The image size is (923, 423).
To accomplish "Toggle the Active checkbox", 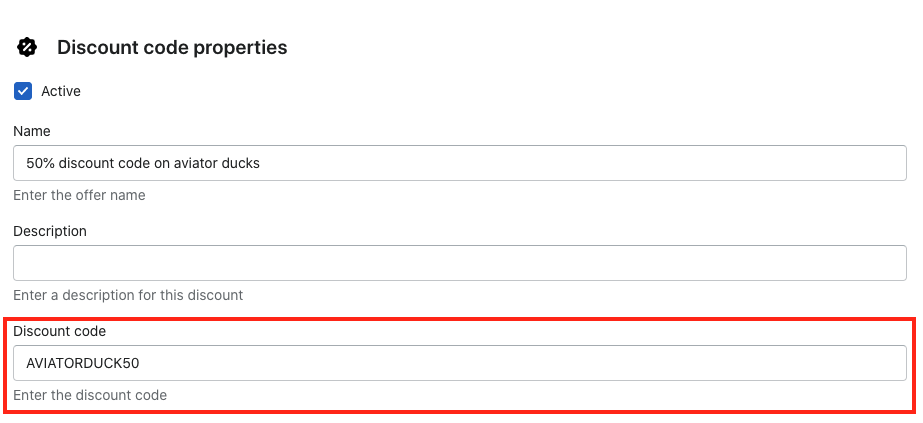I will point(23,91).
